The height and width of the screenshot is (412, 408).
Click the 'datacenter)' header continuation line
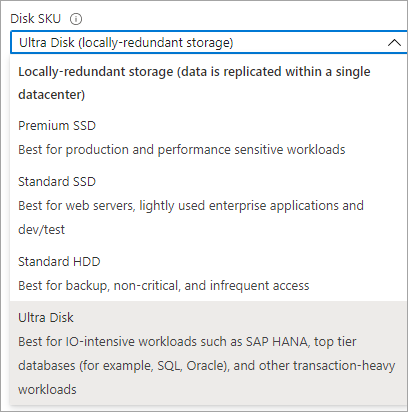coord(52,95)
